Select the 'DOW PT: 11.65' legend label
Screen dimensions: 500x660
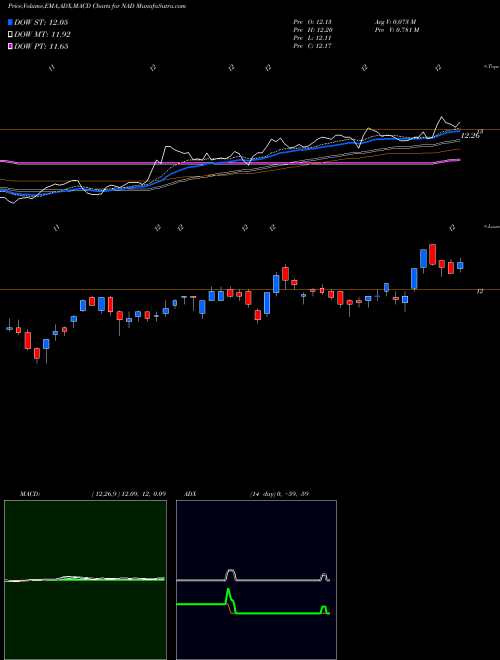click(41, 46)
